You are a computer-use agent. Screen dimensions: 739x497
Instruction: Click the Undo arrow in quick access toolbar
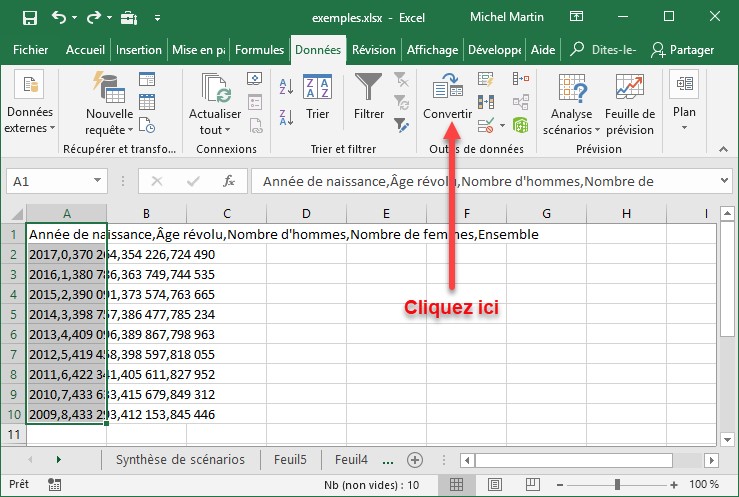click(58, 18)
